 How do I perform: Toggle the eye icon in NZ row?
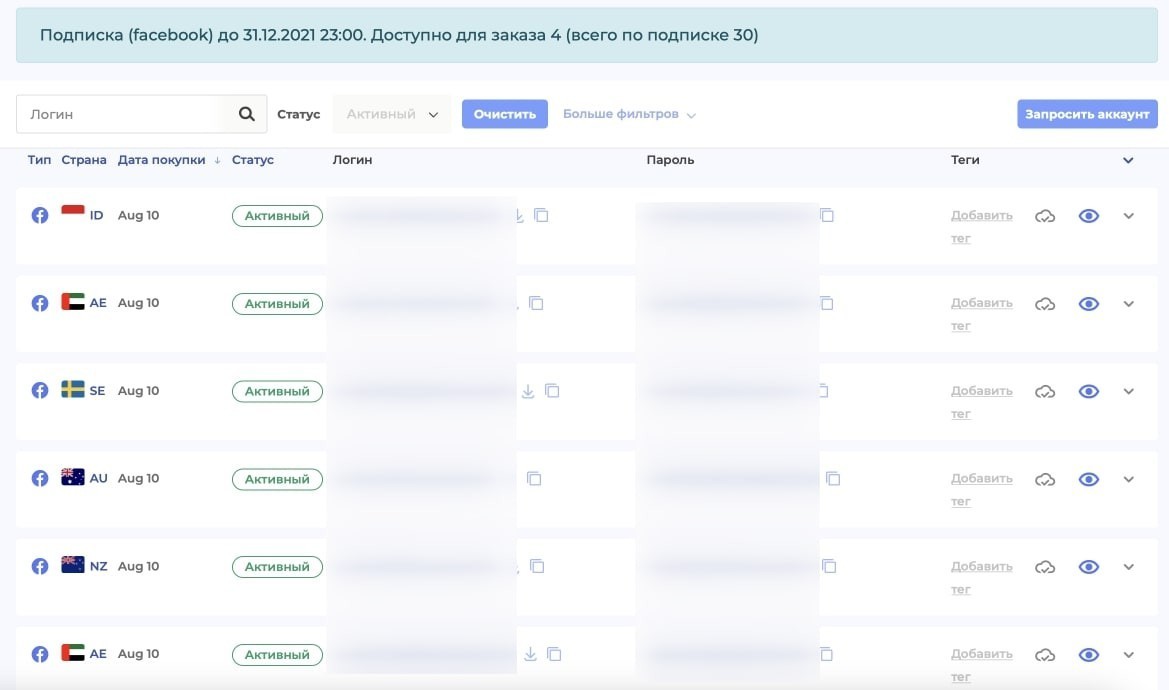pyautogui.click(x=1088, y=567)
